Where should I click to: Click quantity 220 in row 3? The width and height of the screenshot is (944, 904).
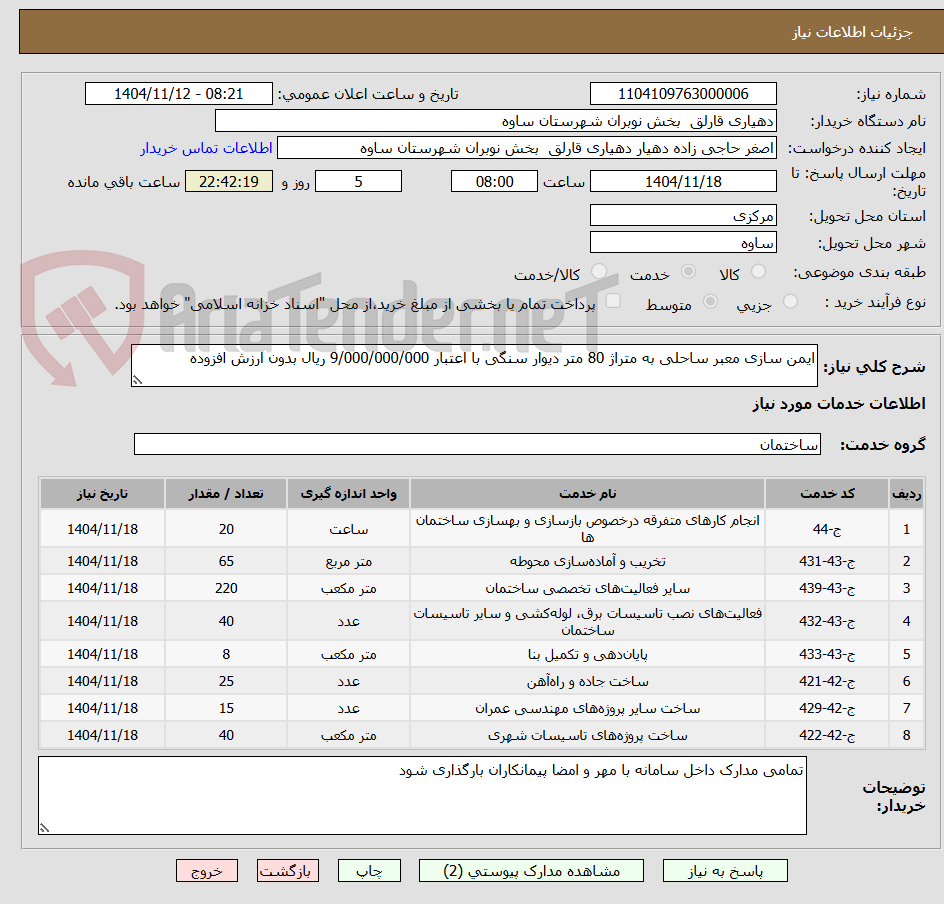tap(226, 588)
